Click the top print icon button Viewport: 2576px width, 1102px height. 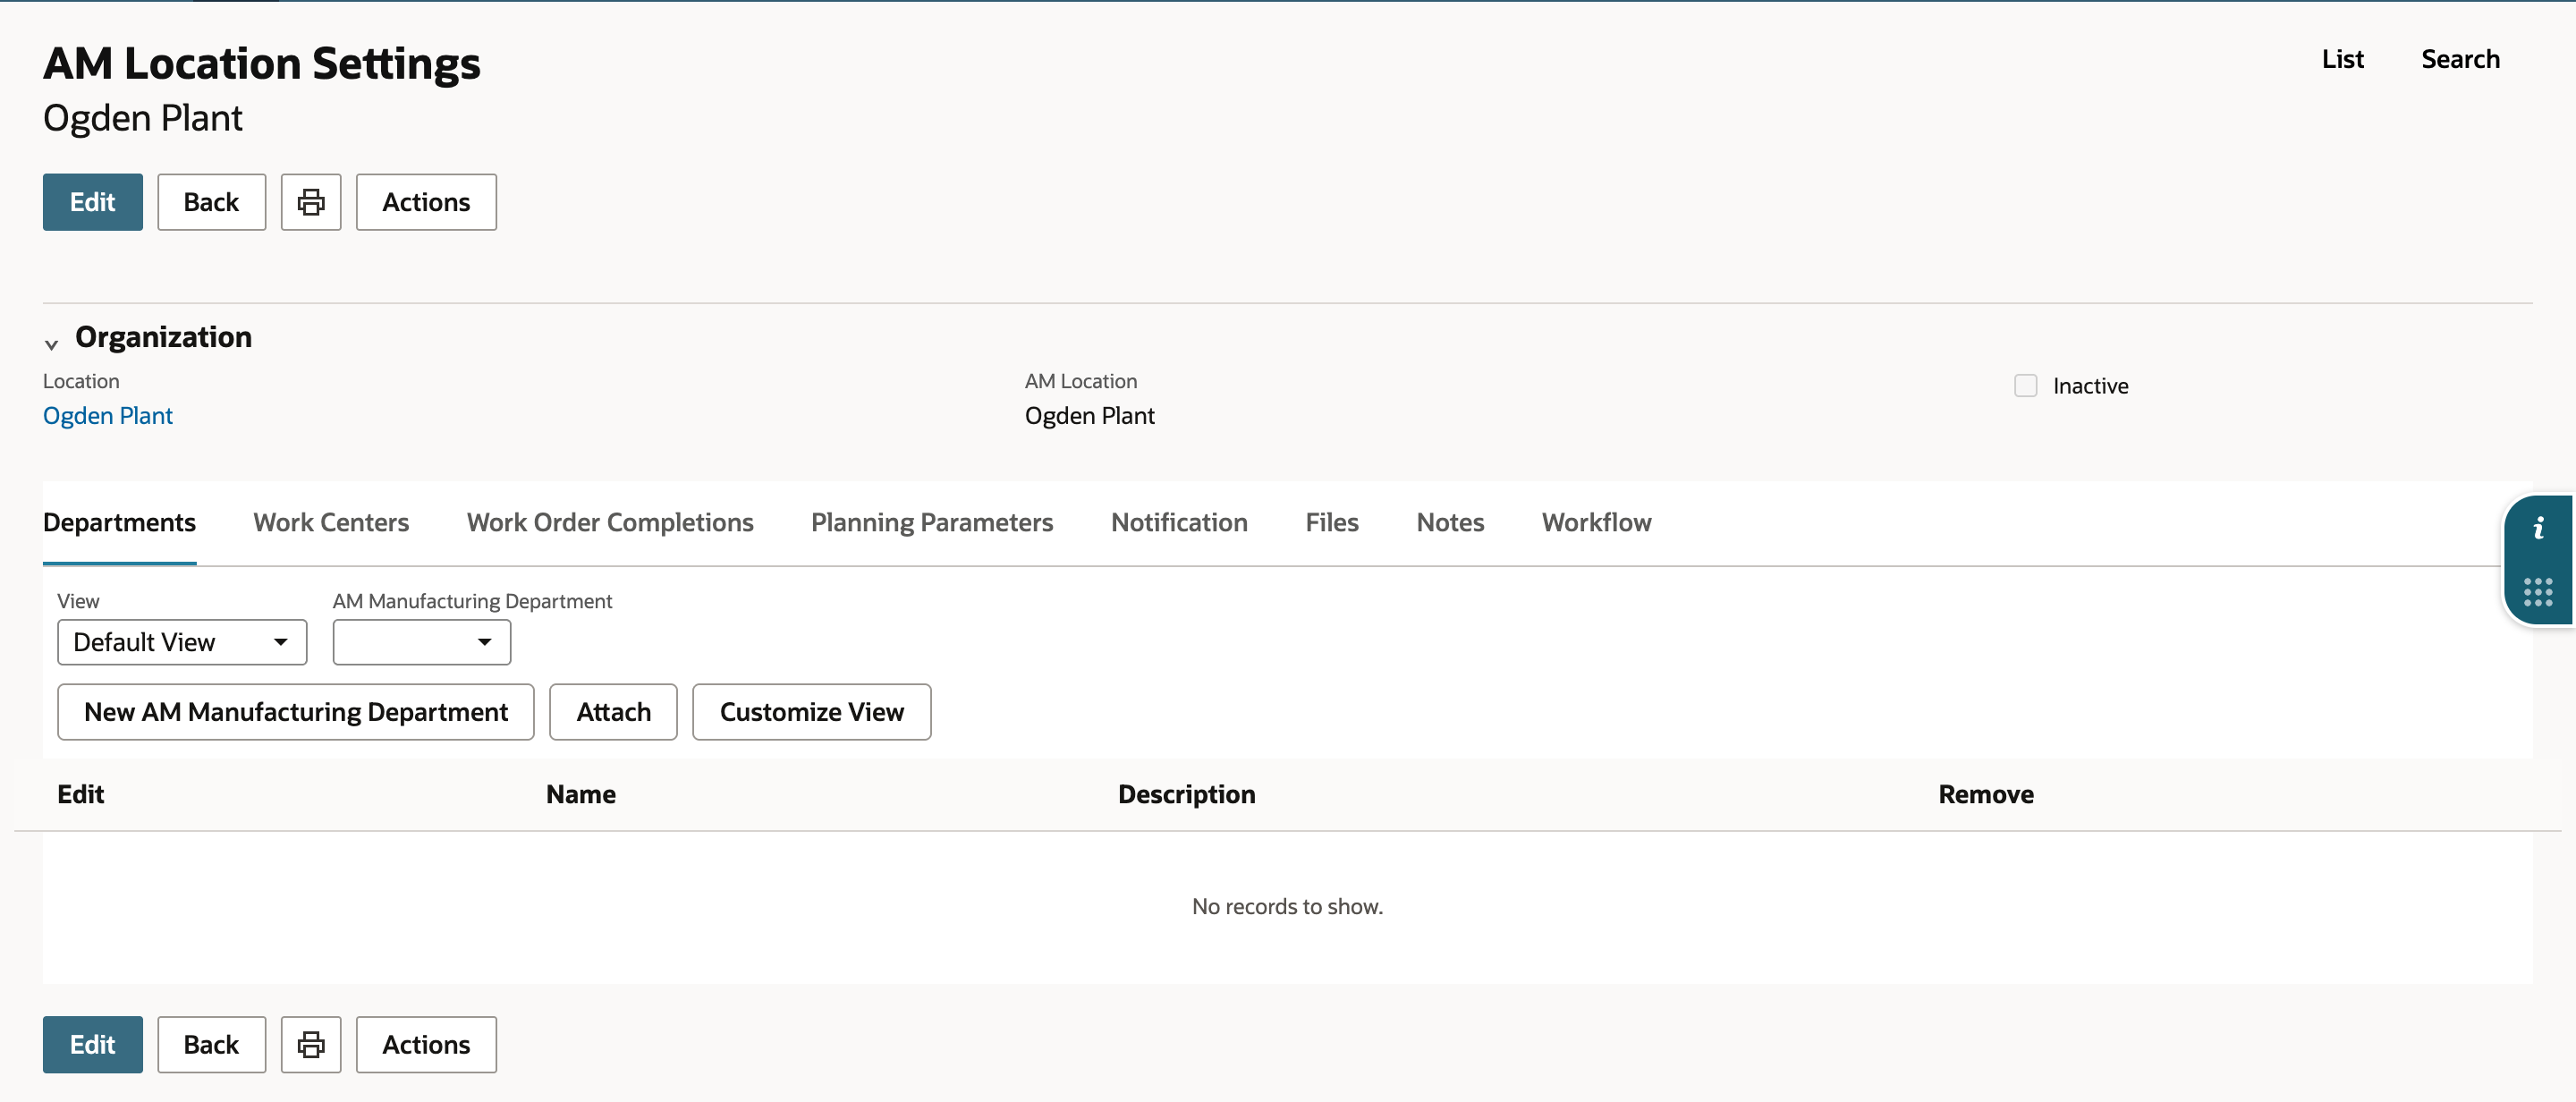tap(311, 202)
